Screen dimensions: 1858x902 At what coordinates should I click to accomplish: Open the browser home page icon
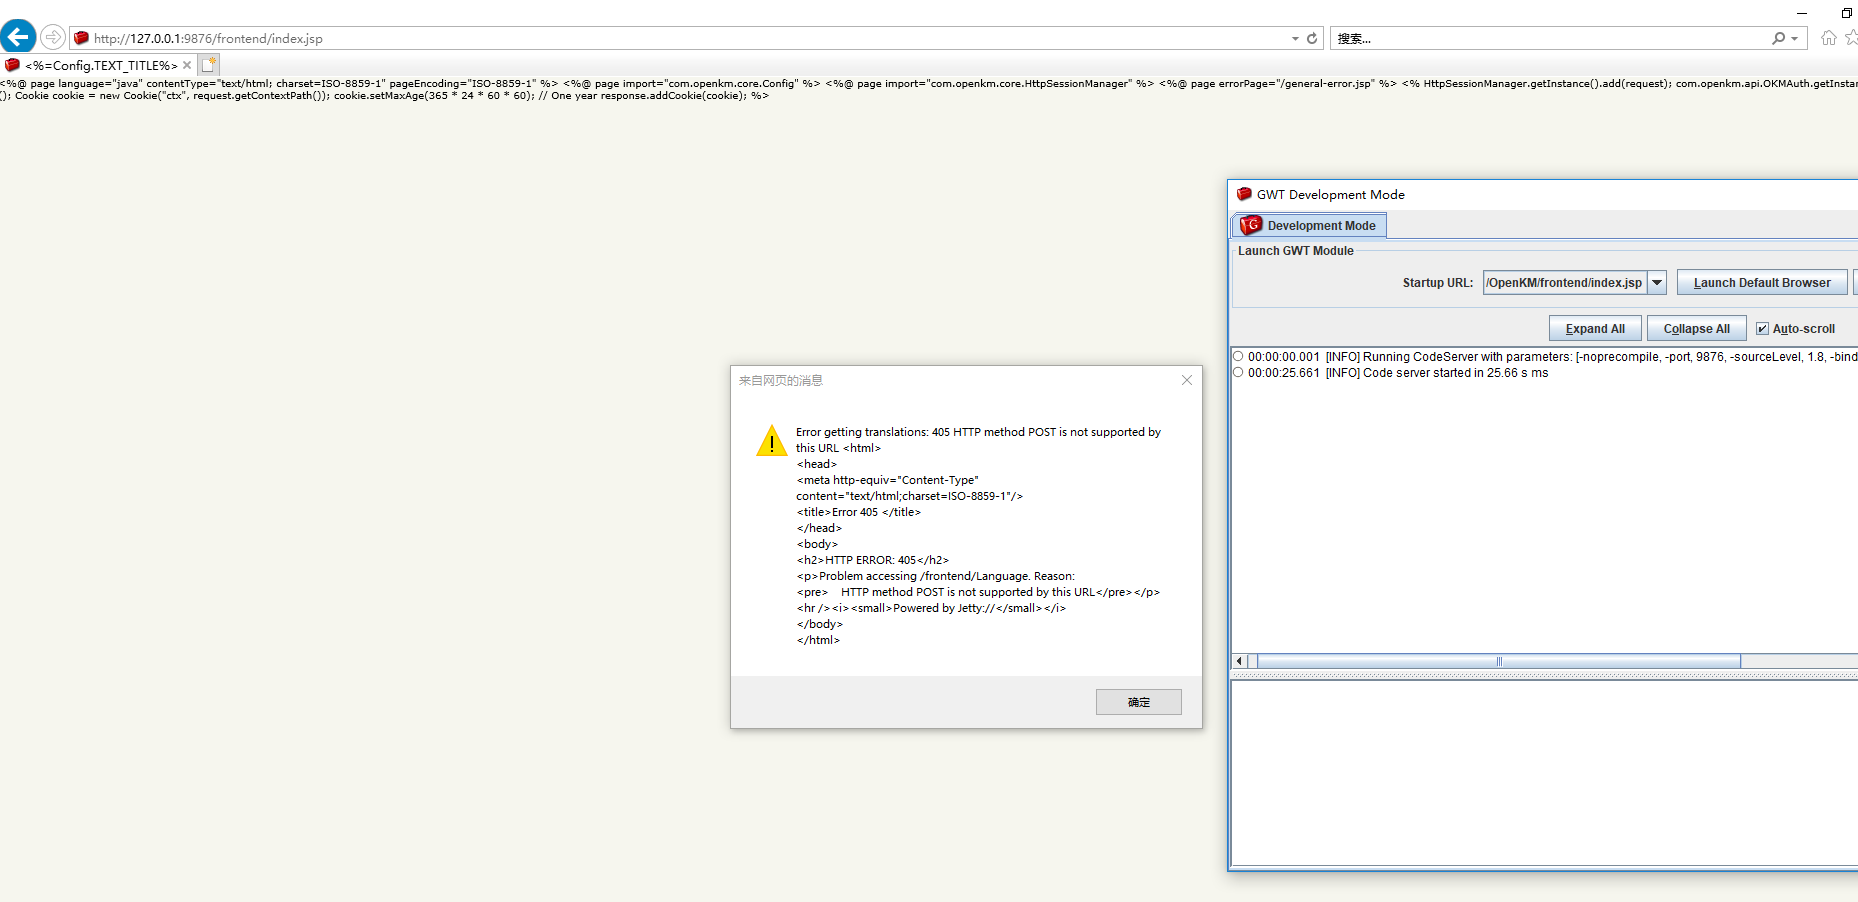tap(1828, 38)
